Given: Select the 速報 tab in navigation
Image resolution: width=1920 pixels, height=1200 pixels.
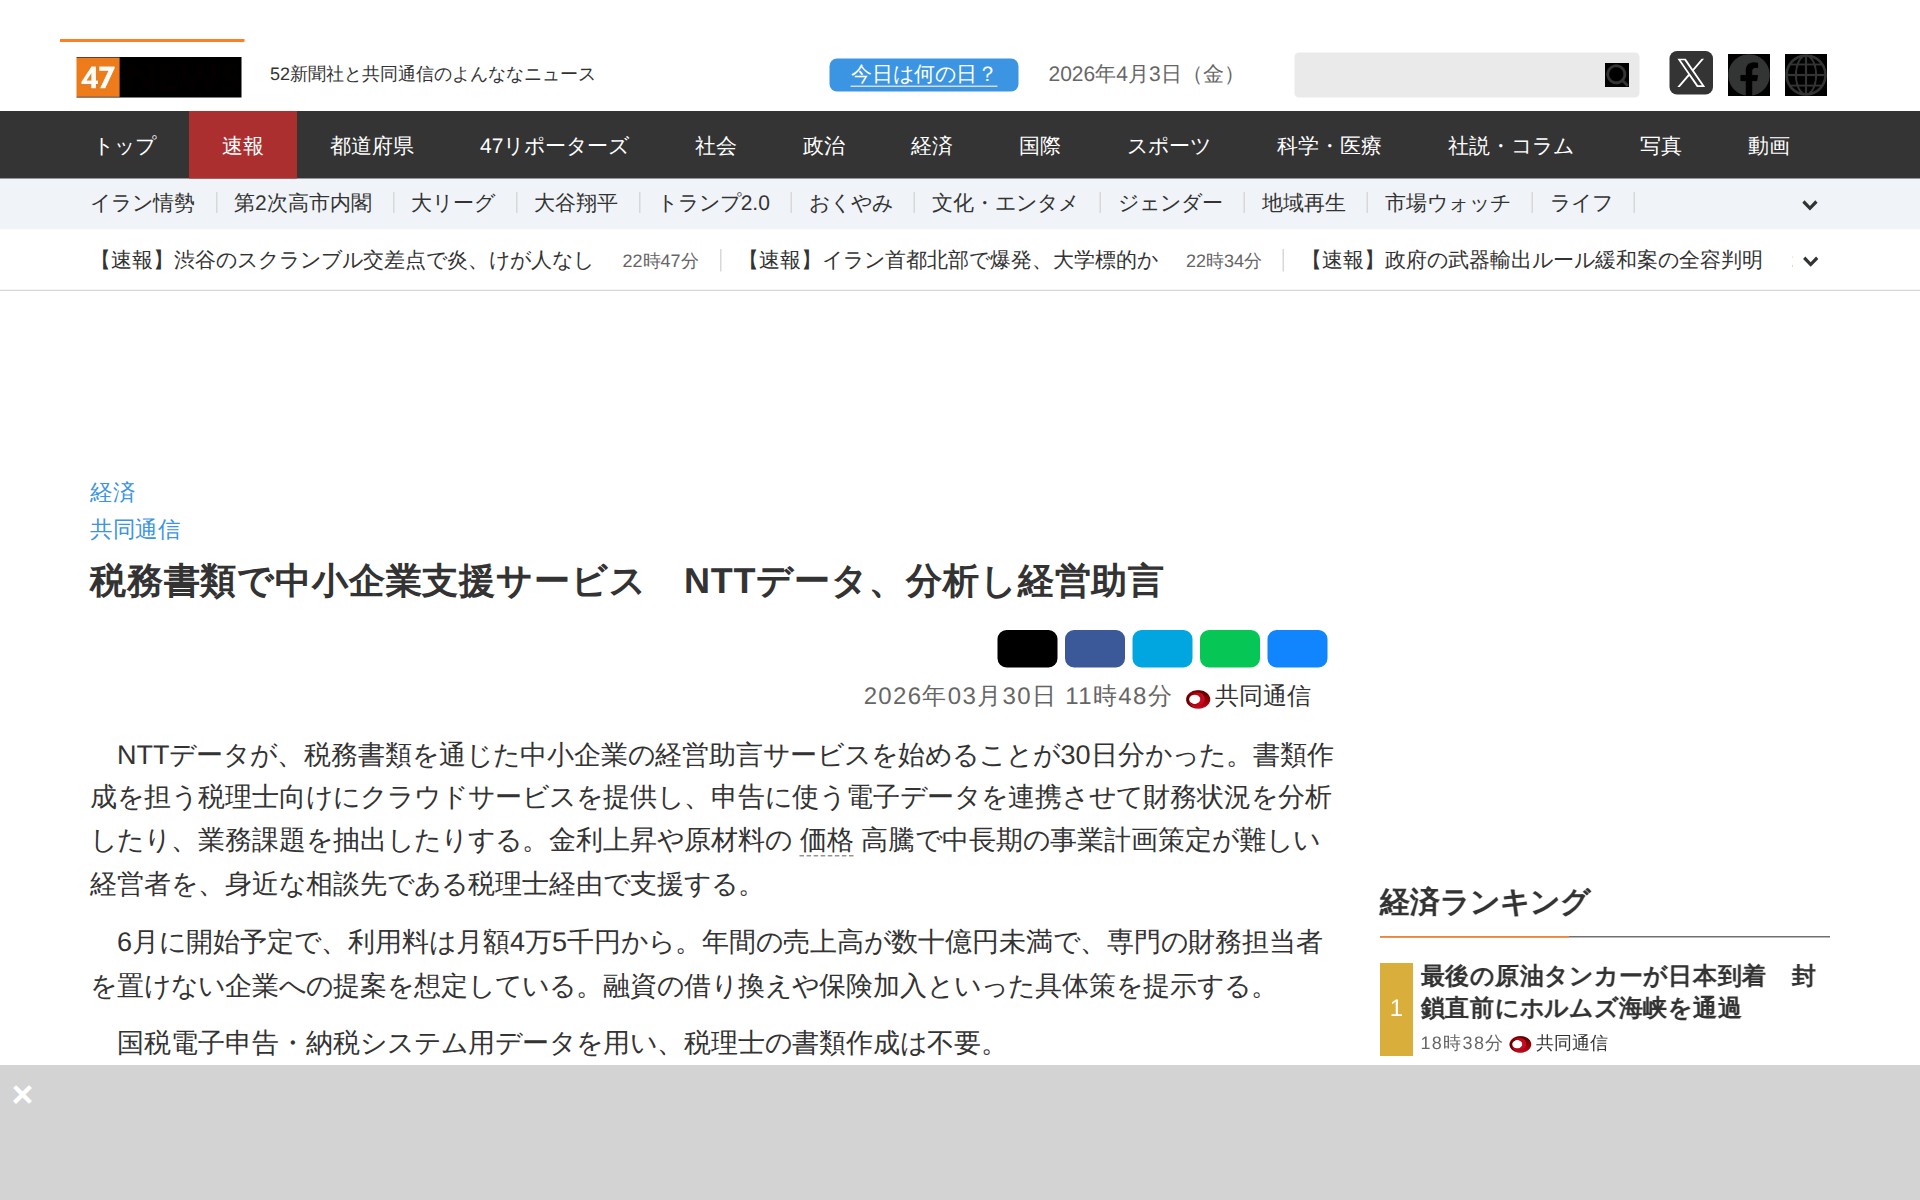Looking at the screenshot, I should (242, 146).
